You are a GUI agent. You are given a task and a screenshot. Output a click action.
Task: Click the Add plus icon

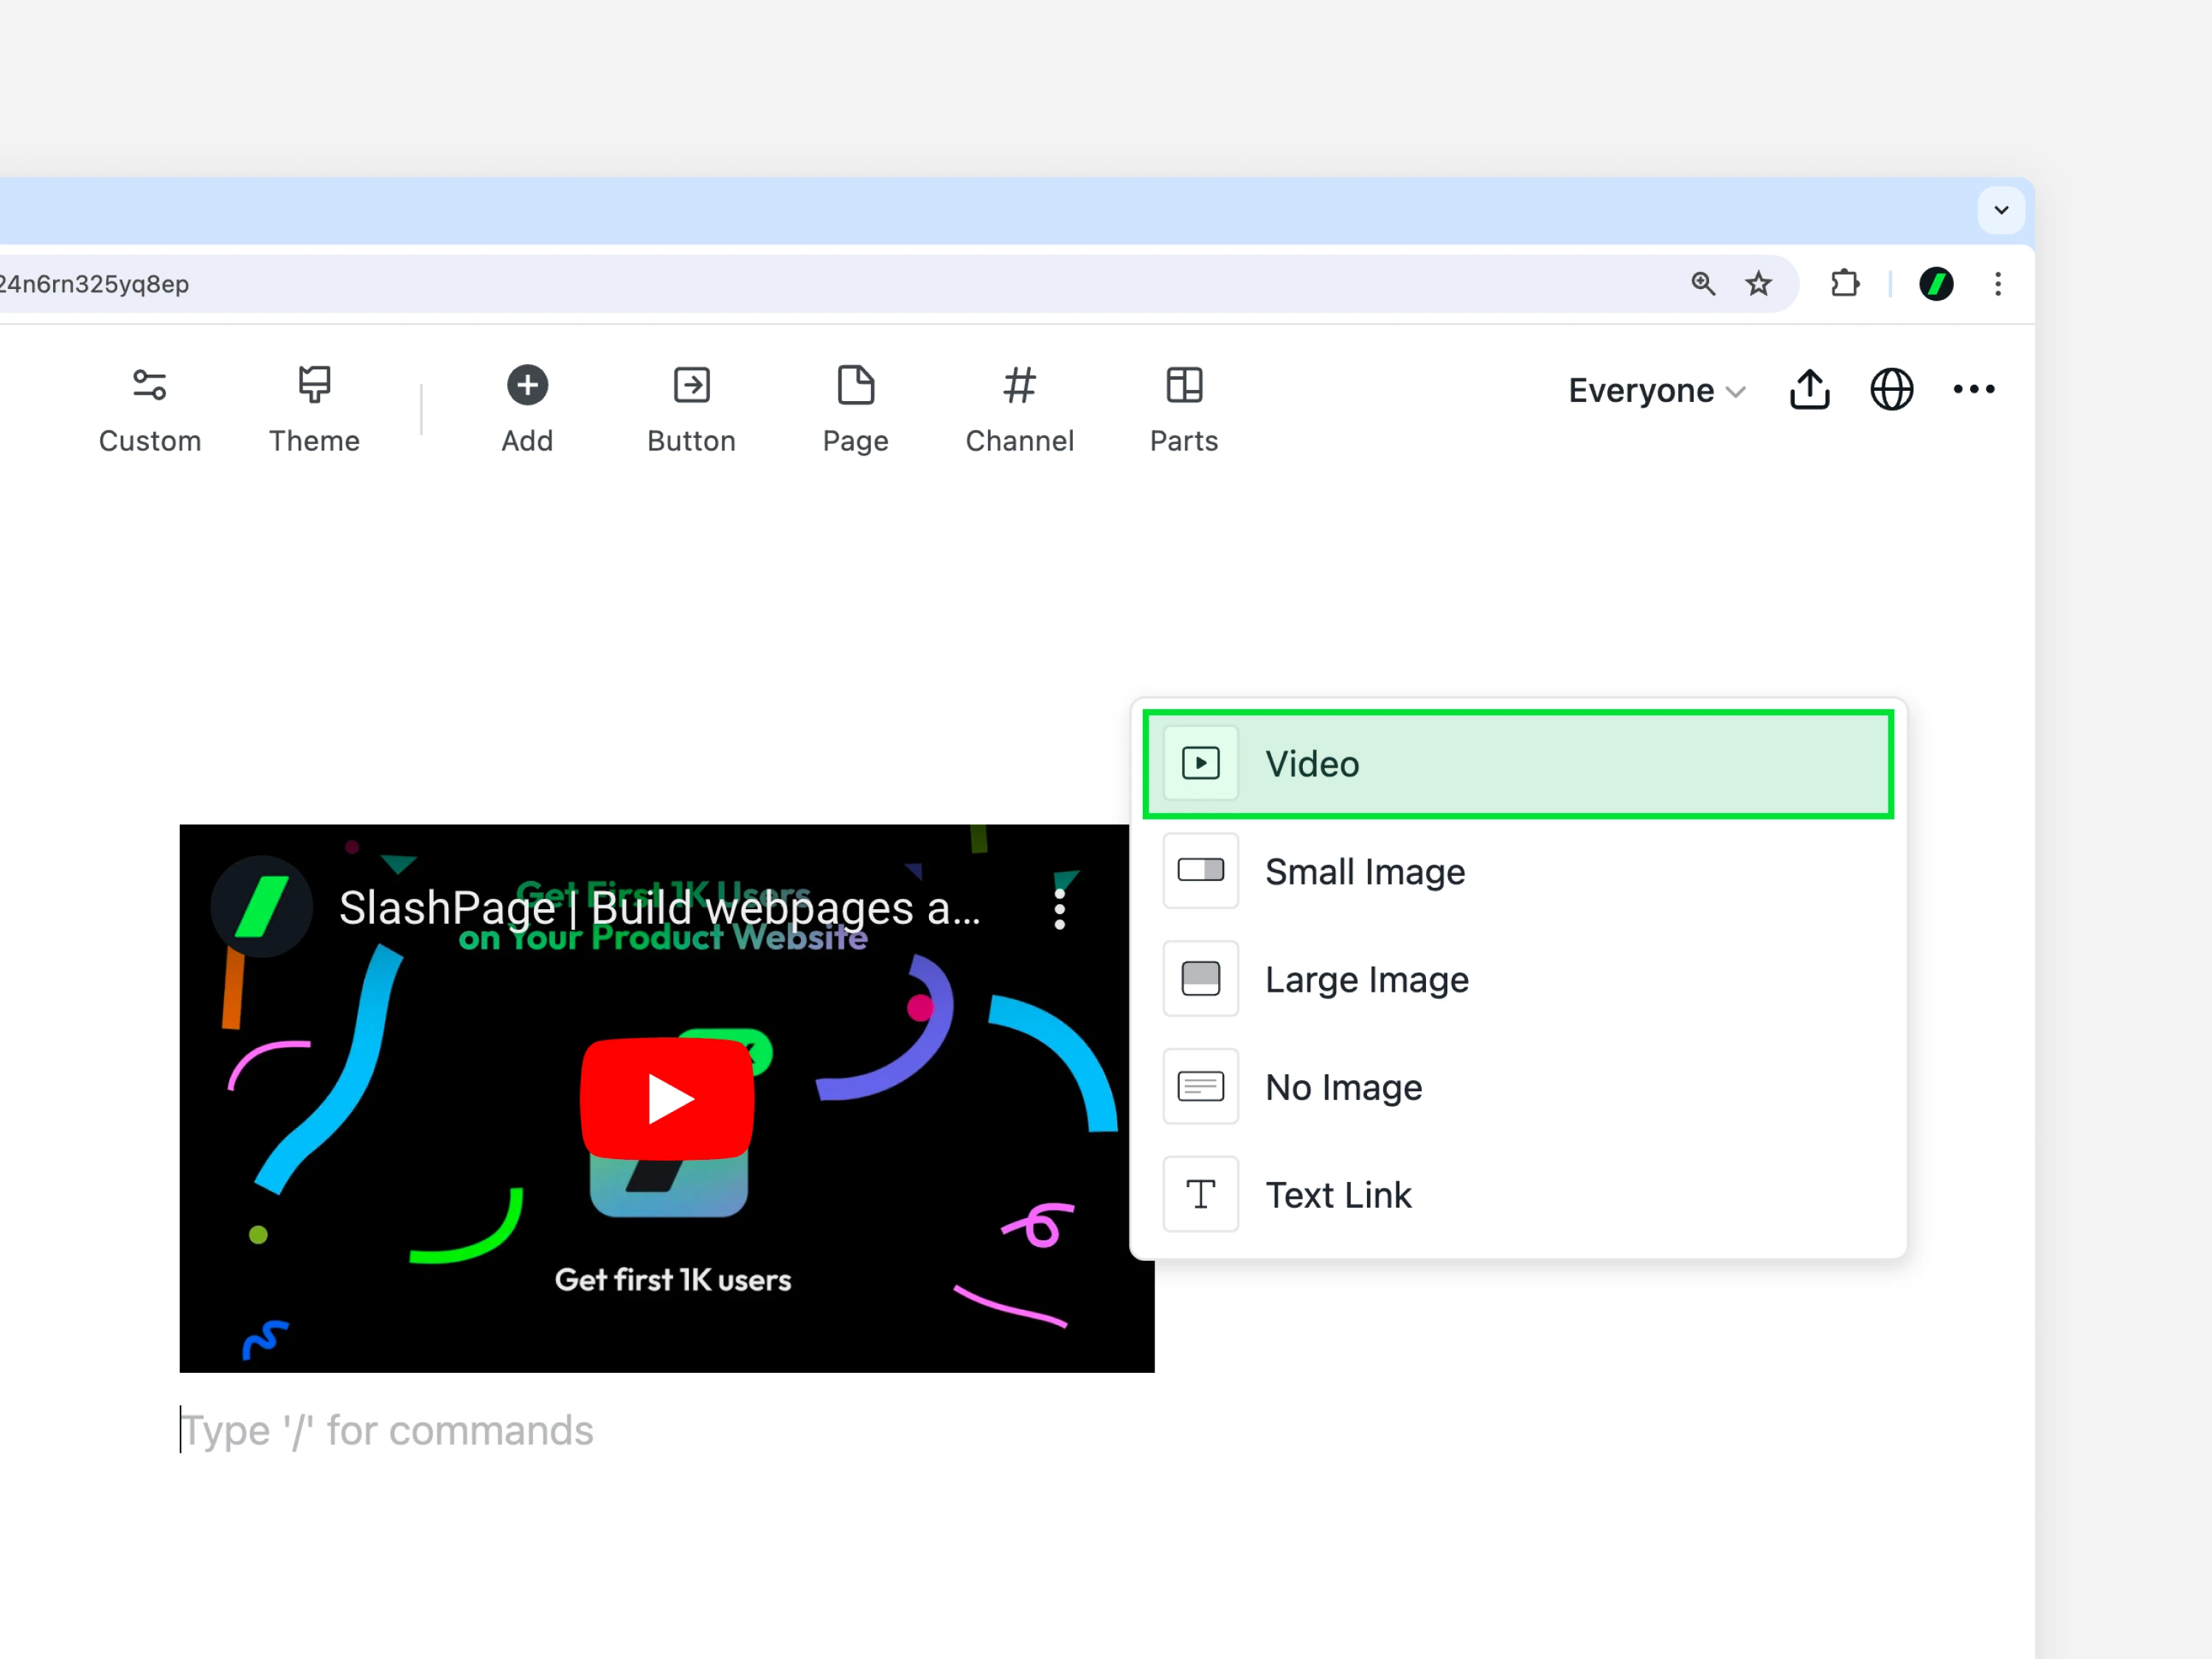[527, 385]
